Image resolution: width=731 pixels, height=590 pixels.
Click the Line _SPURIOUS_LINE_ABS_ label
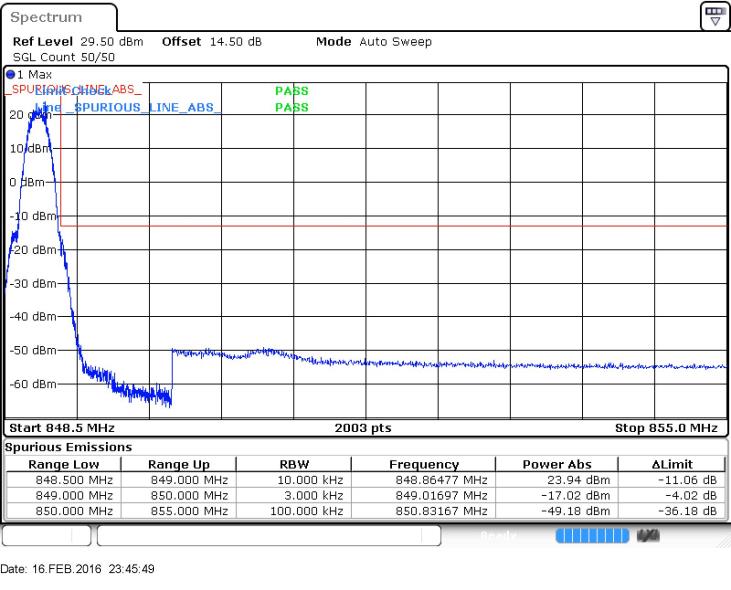pyautogui.click(x=128, y=107)
